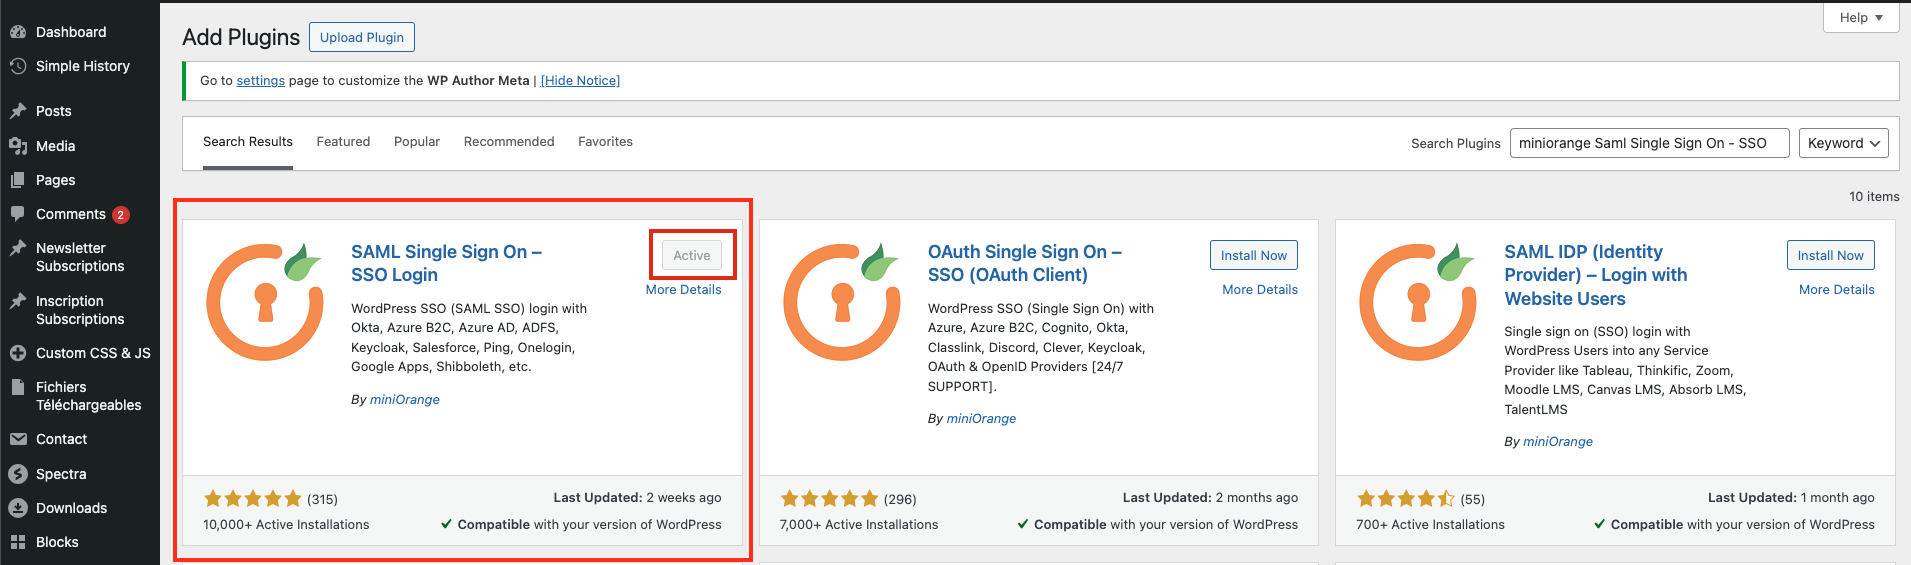Click the Blocks grid icon
The width and height of the screenshot is (1911, 565).
coord(18,542)
